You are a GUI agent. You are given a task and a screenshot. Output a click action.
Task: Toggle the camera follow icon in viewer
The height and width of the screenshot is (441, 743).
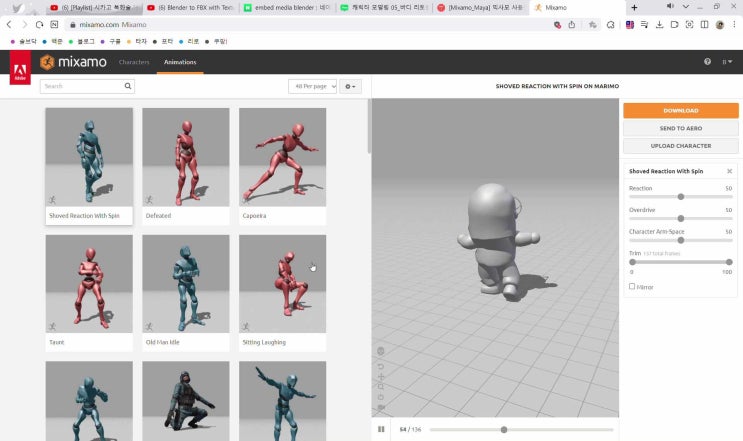(381, 407)
